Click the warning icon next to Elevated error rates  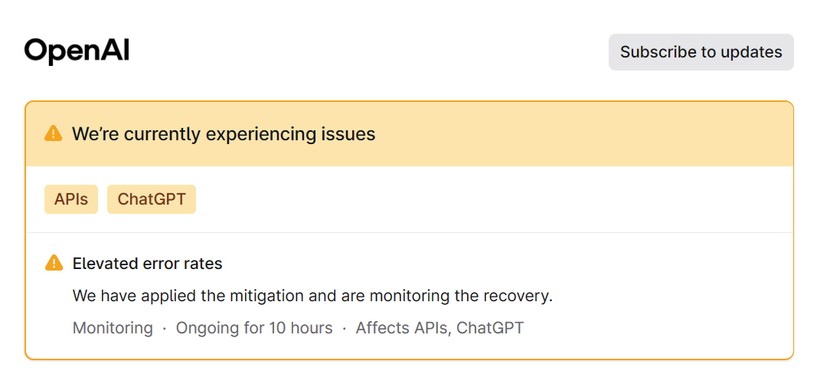click(54, 263)
